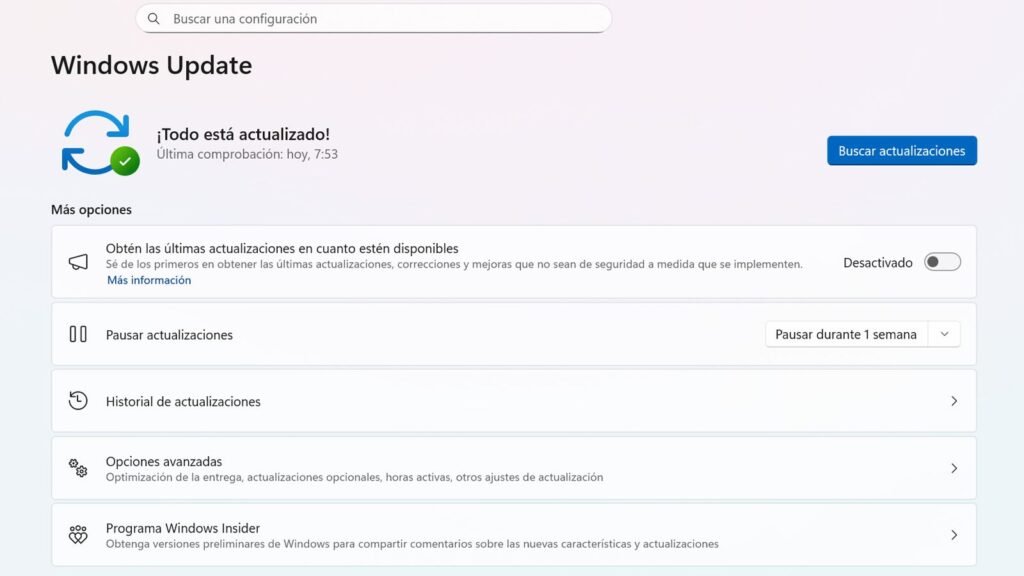
Task: Open the Programa Windows Insider chevron
Action: tap(953, 535)
